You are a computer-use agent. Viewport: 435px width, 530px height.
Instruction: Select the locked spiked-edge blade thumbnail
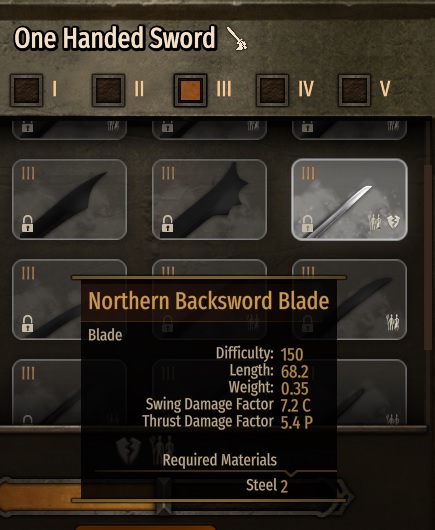point(210,199)
